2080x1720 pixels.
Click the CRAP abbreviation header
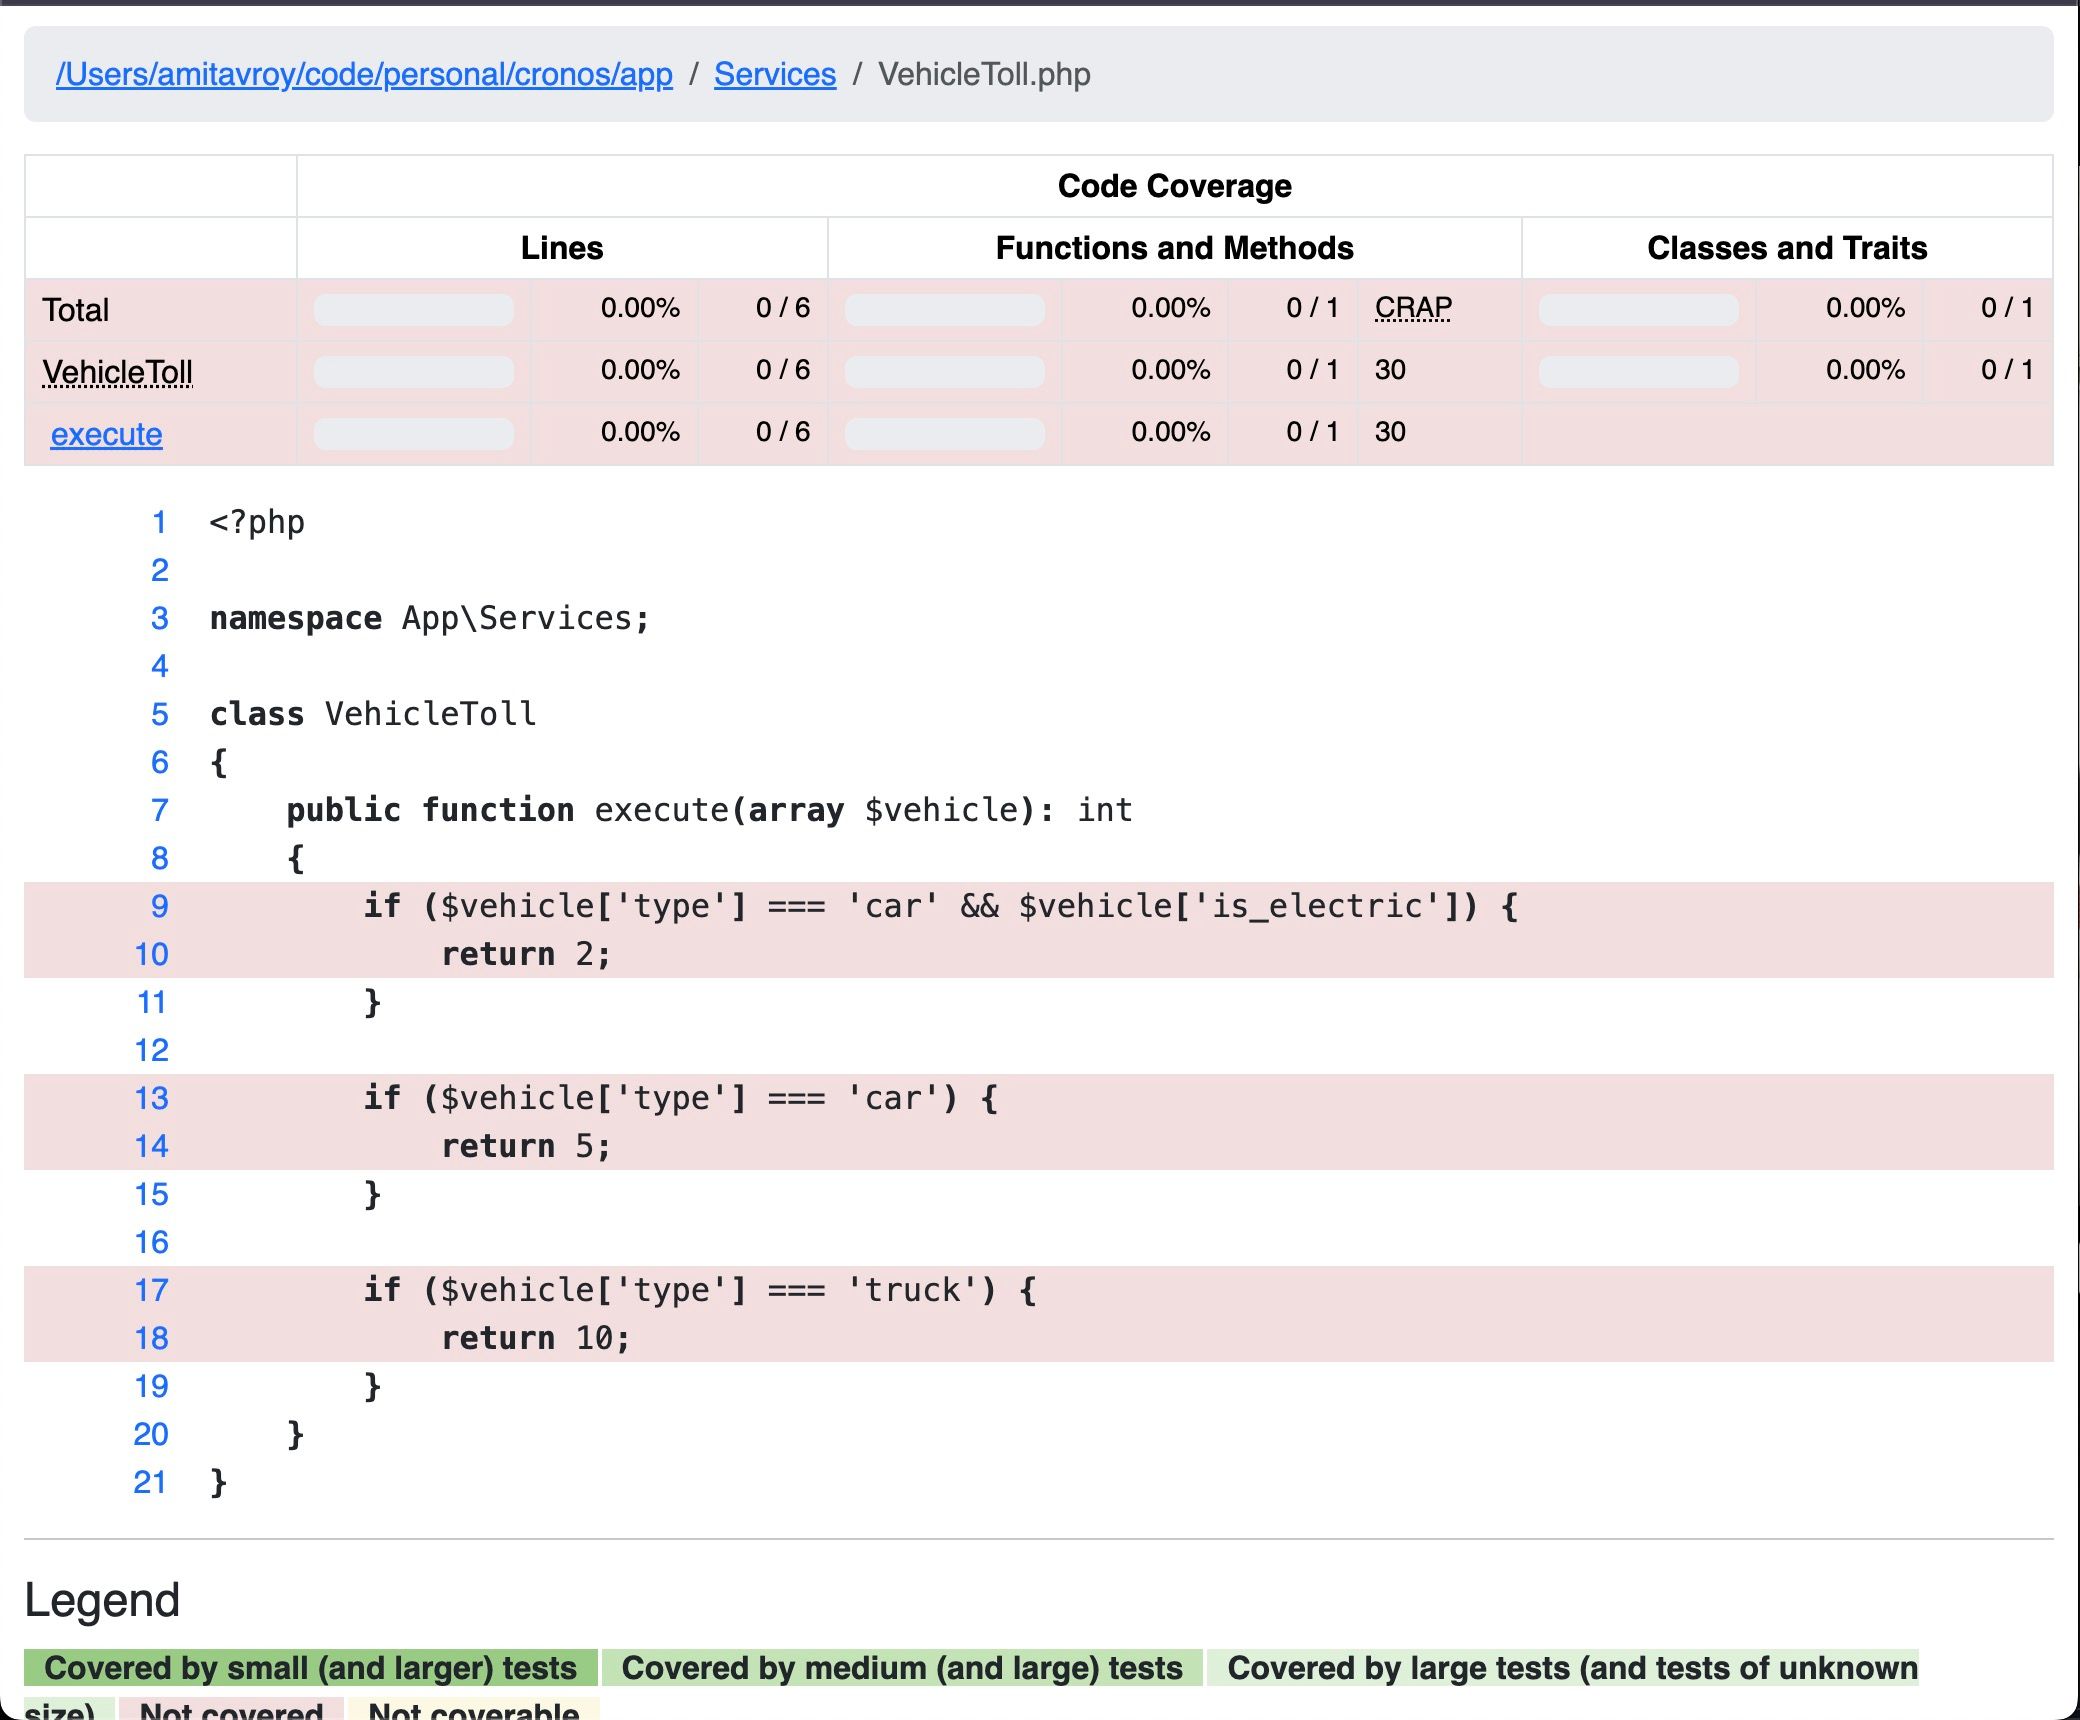click(x=1413, y=307)
